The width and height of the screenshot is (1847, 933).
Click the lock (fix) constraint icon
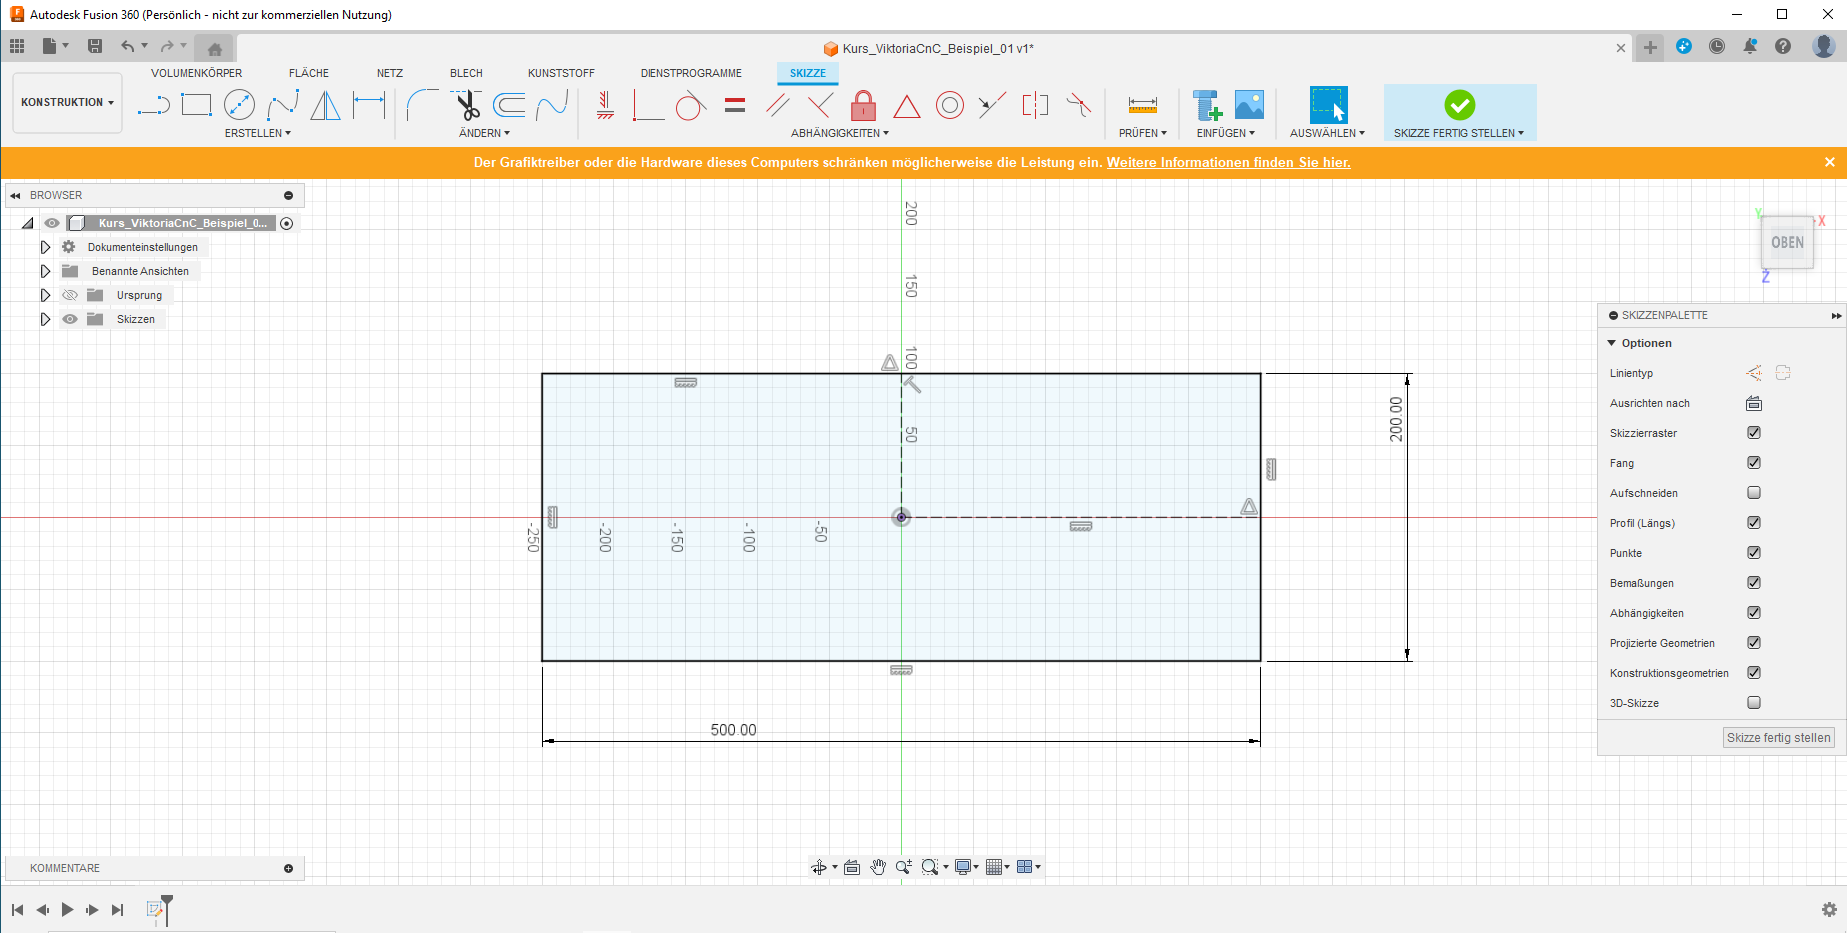tap(863, 105)
